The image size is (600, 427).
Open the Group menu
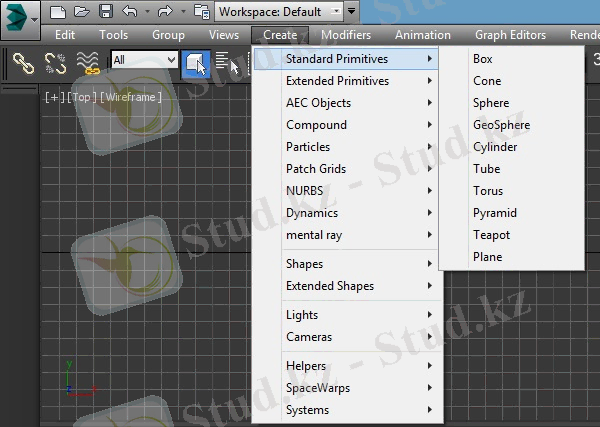click(x=168, y=35)
